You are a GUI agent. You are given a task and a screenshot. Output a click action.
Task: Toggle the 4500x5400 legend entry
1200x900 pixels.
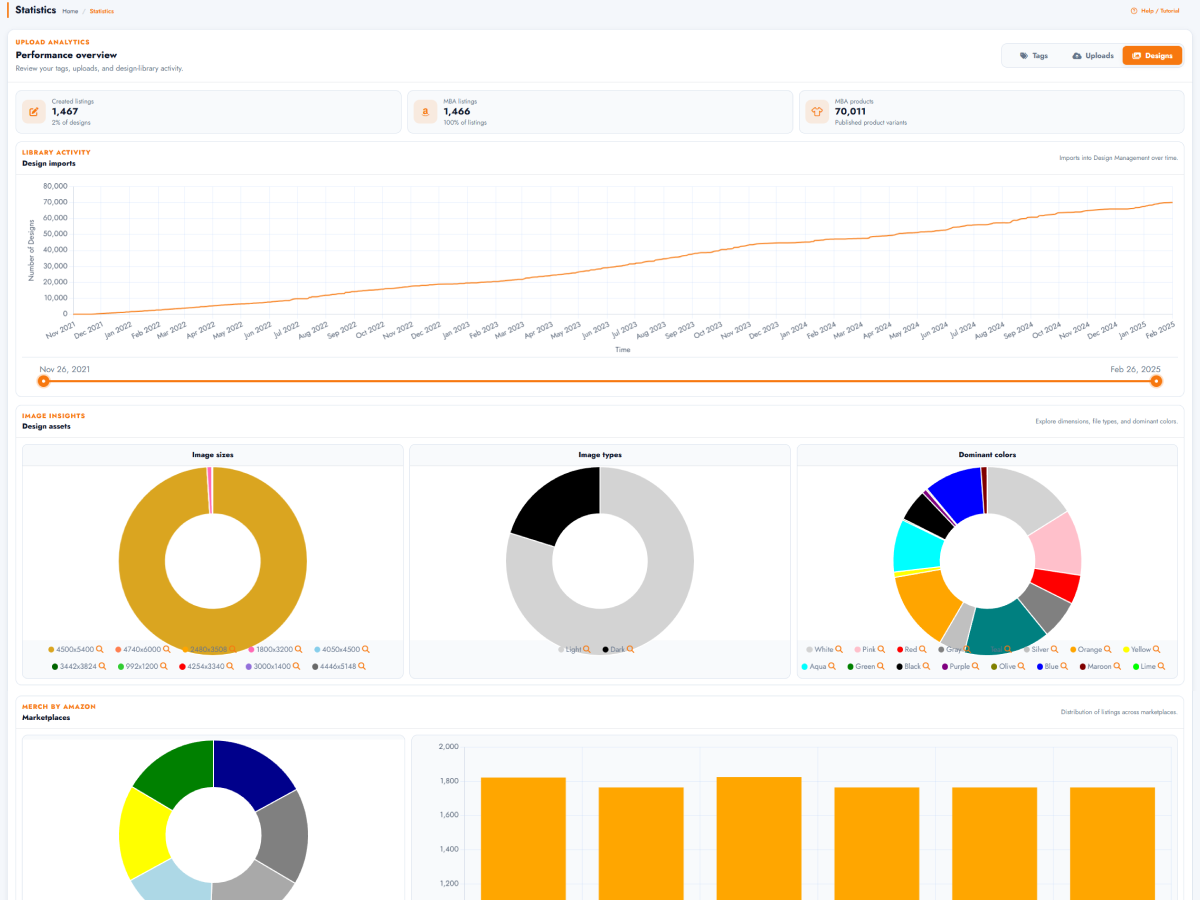click(x=71, y=650)
